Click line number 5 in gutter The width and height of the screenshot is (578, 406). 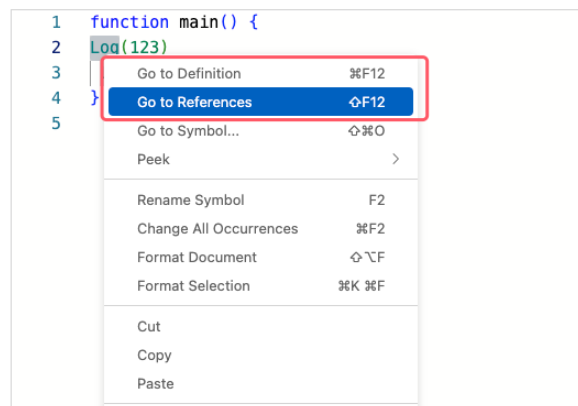56,123
